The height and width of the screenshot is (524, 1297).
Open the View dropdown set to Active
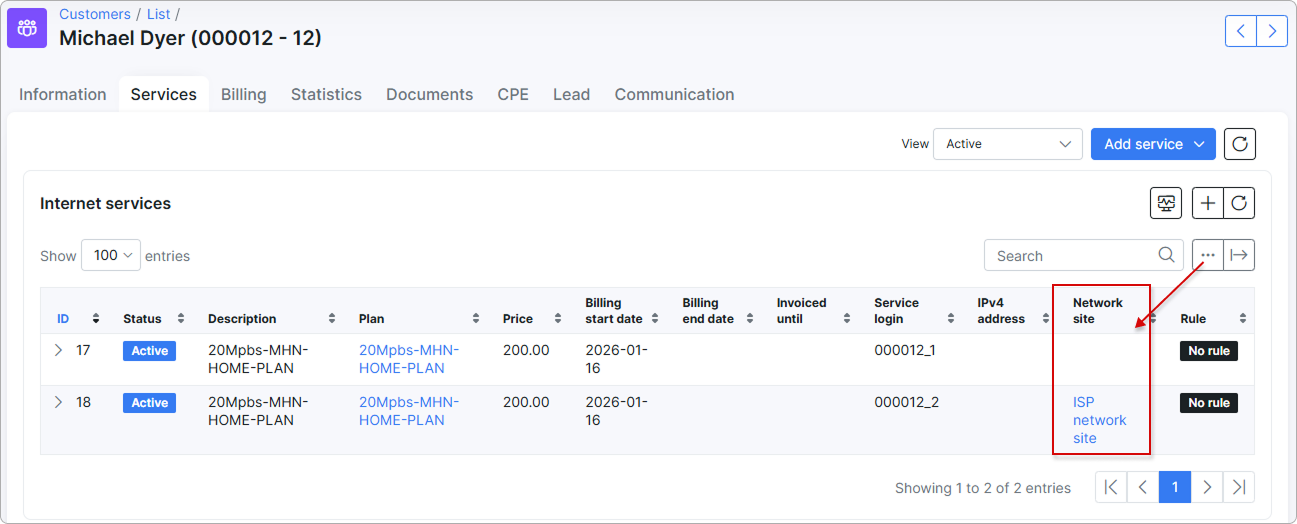pyautogui.click(x=1008, y=144)
